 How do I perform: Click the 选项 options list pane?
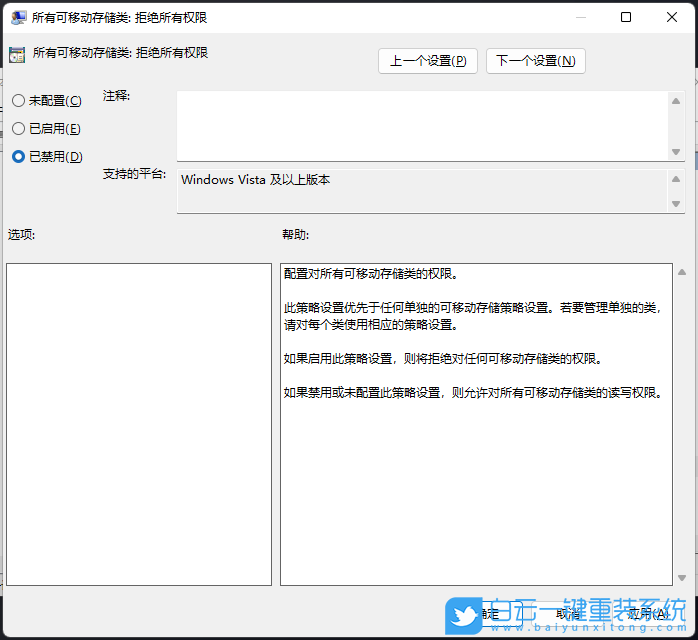[x=139, y=424]
